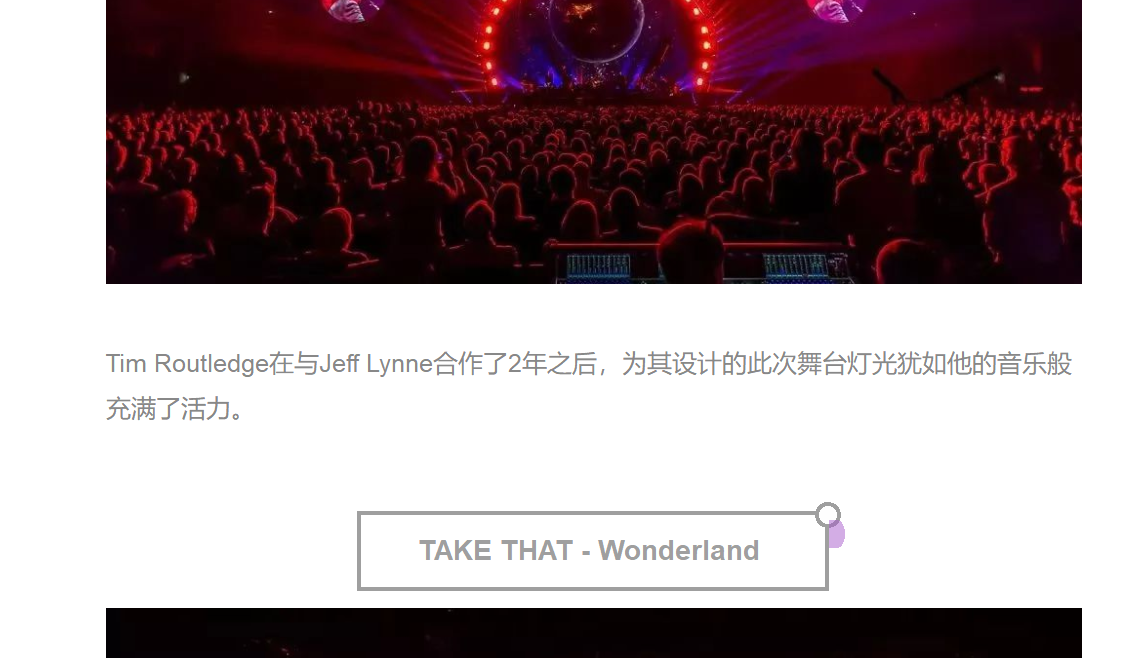This screenshot has height=658, width=1132.
Task: Click the words TAKE THAT in heading
Action: (496, 551)
